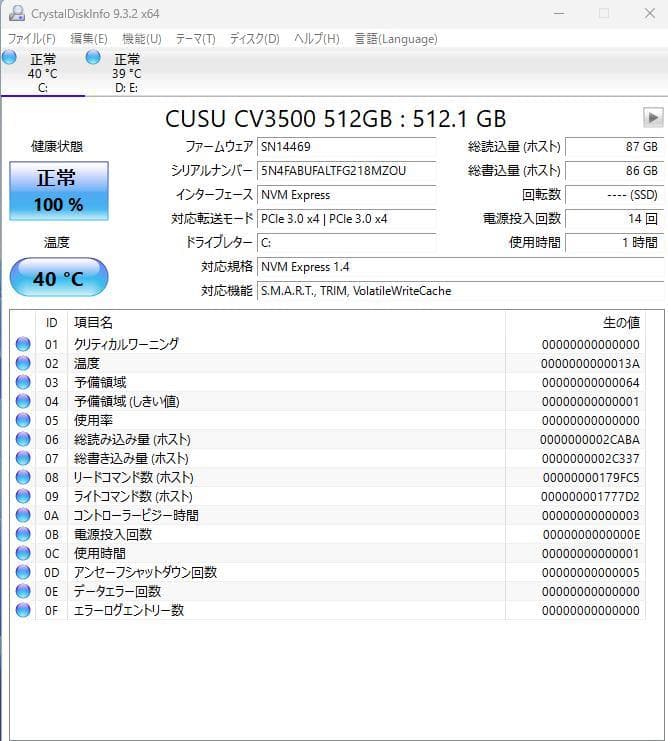Viewport: 668px width, 741px height.
Task: Click the transfer mode field PCIe 3.0 x4
Action: click(x=346, y=219)
